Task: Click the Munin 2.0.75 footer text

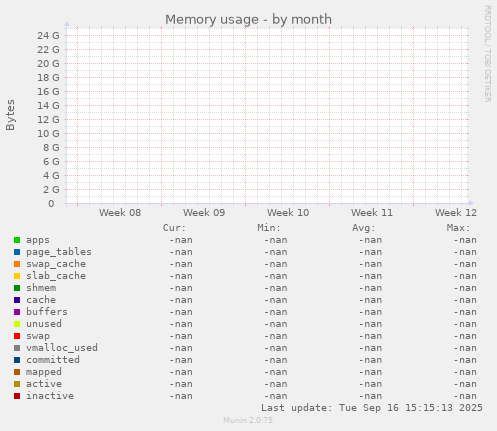Action: tap(248, 420)
